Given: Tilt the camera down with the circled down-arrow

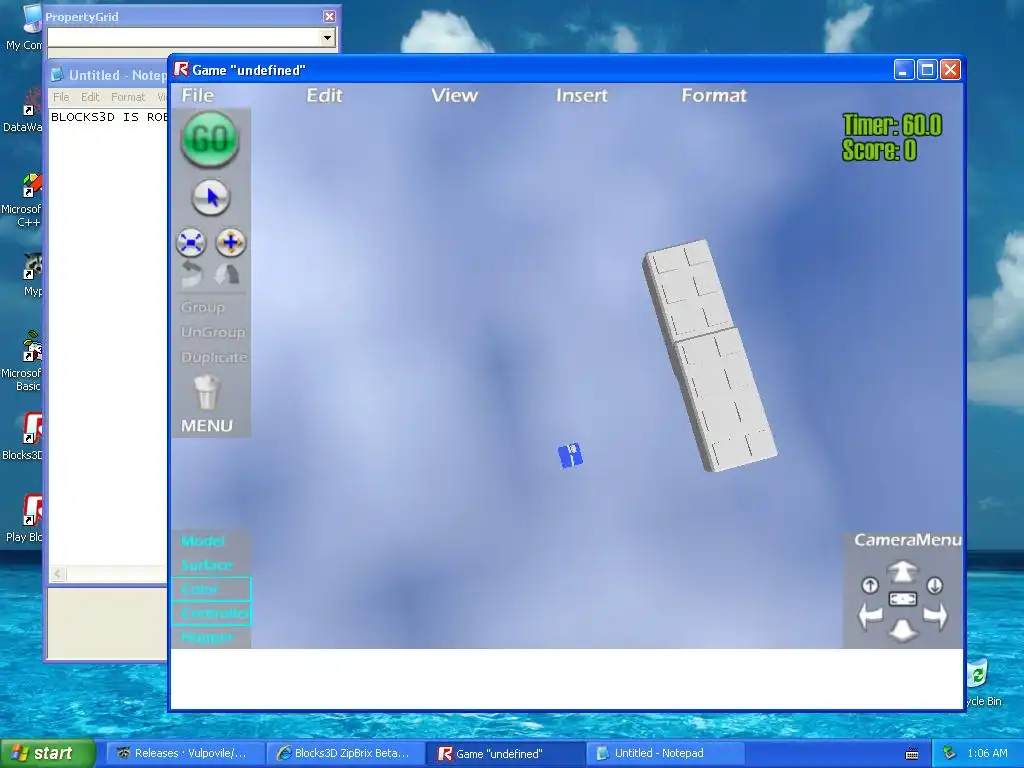Looking at the screenshot, I should coord(935,585).
